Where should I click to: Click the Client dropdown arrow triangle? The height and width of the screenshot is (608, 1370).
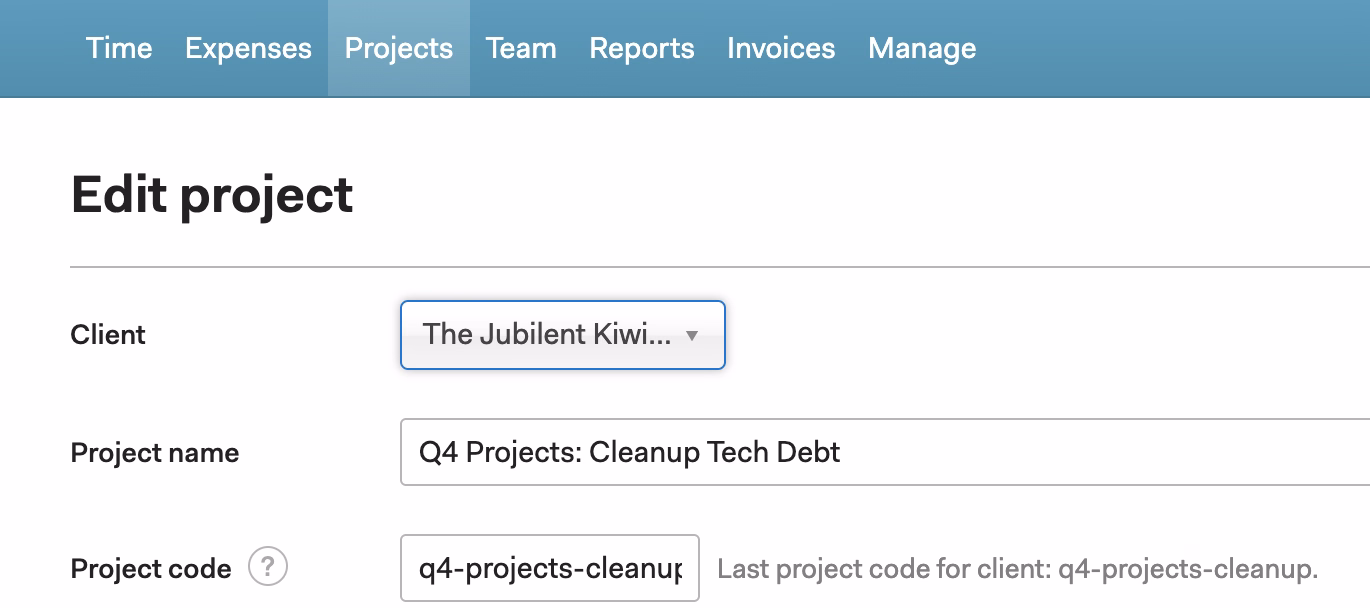click(x=691, y=336)
